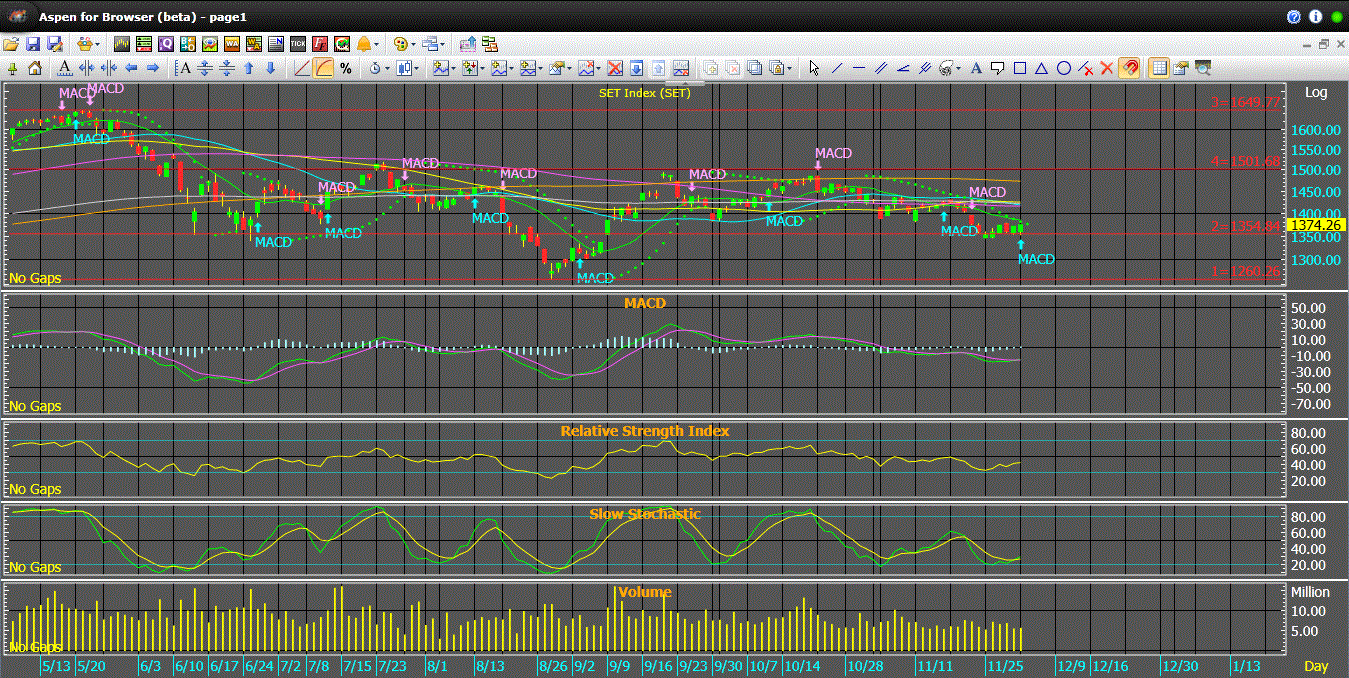Image resolution: width=1349 pixels, height=678 pixels.
Task: Click the home icon in chart toolbar
Action: click(35, 68)
